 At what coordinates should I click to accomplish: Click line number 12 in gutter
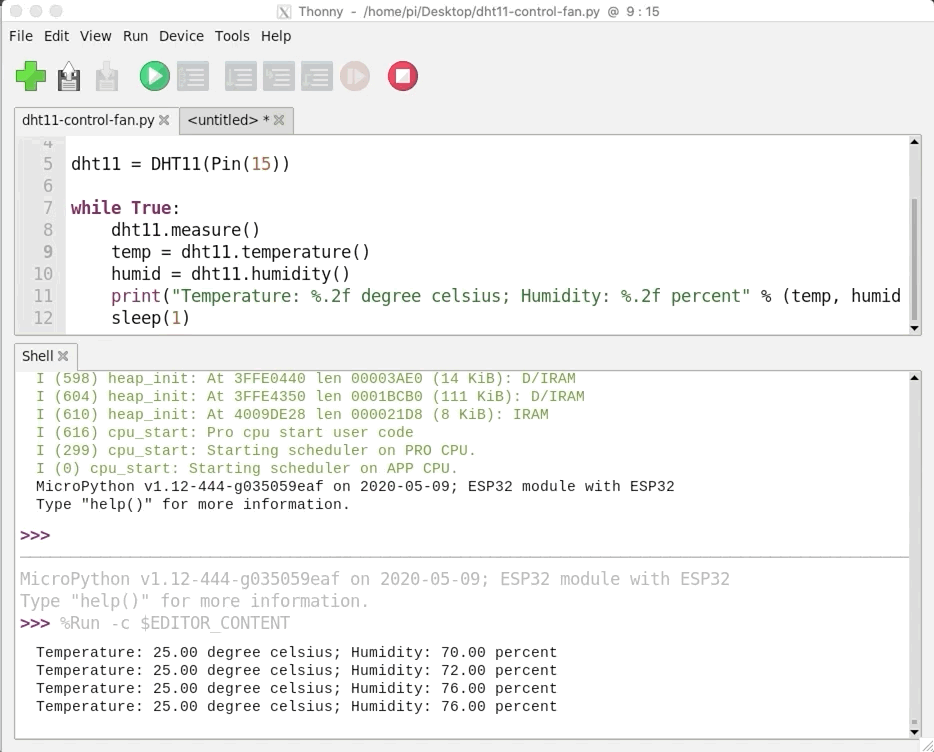43,318
